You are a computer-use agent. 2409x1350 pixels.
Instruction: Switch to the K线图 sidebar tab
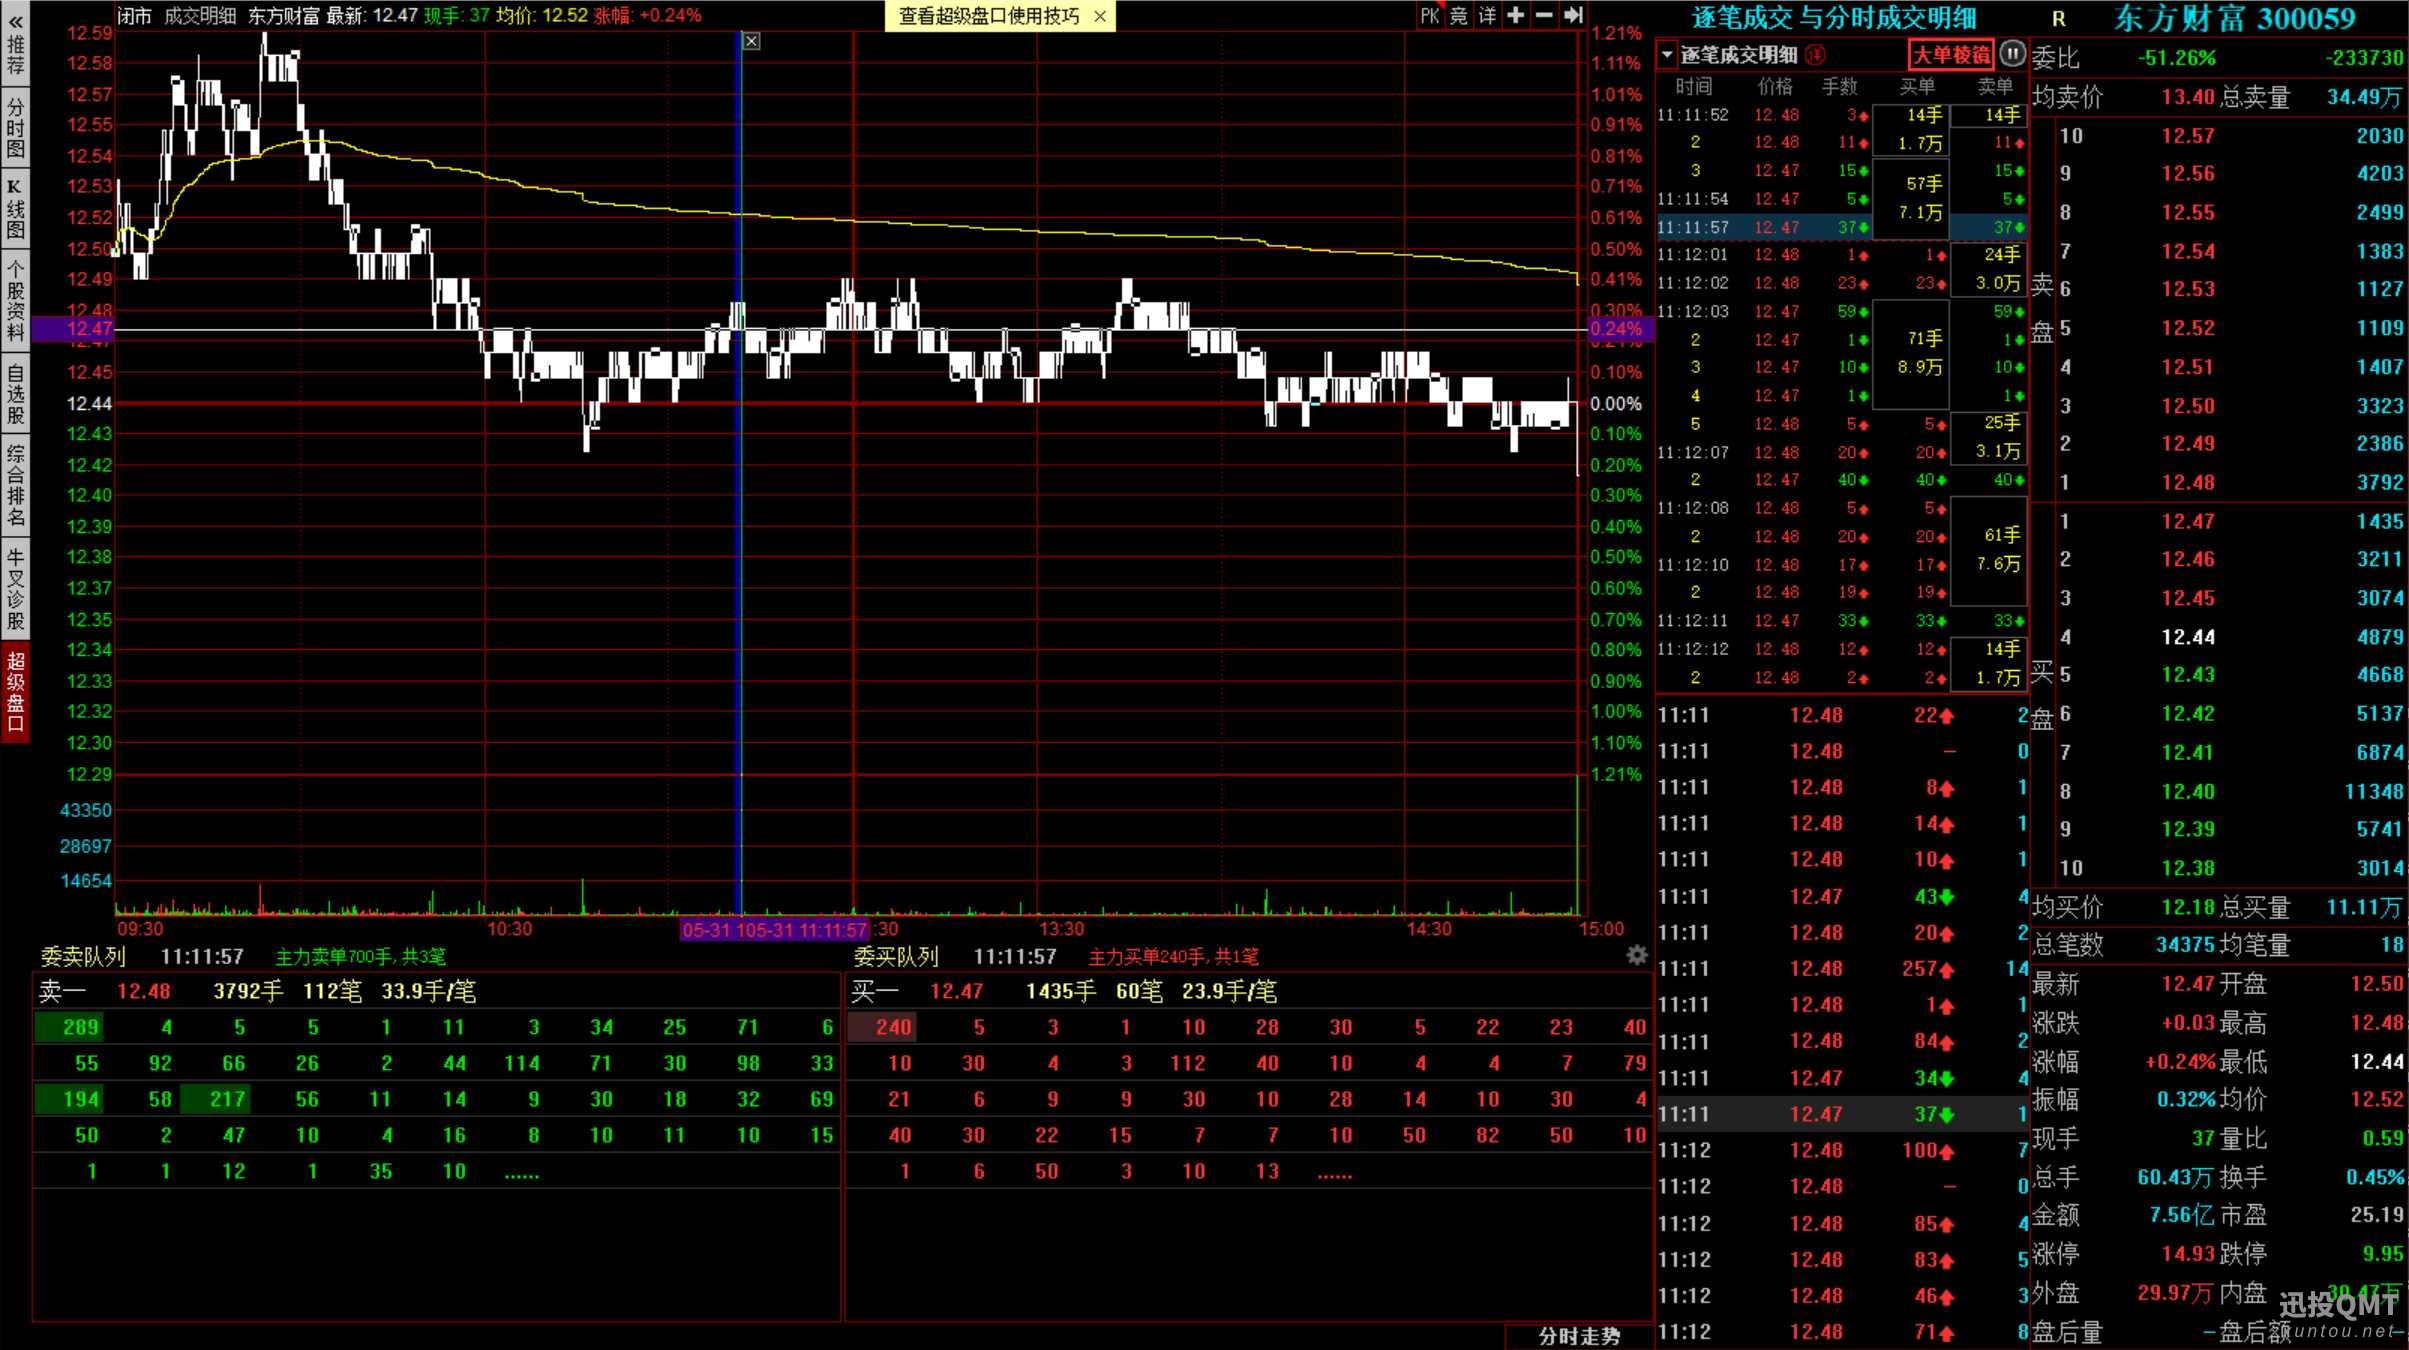point(15,209)
